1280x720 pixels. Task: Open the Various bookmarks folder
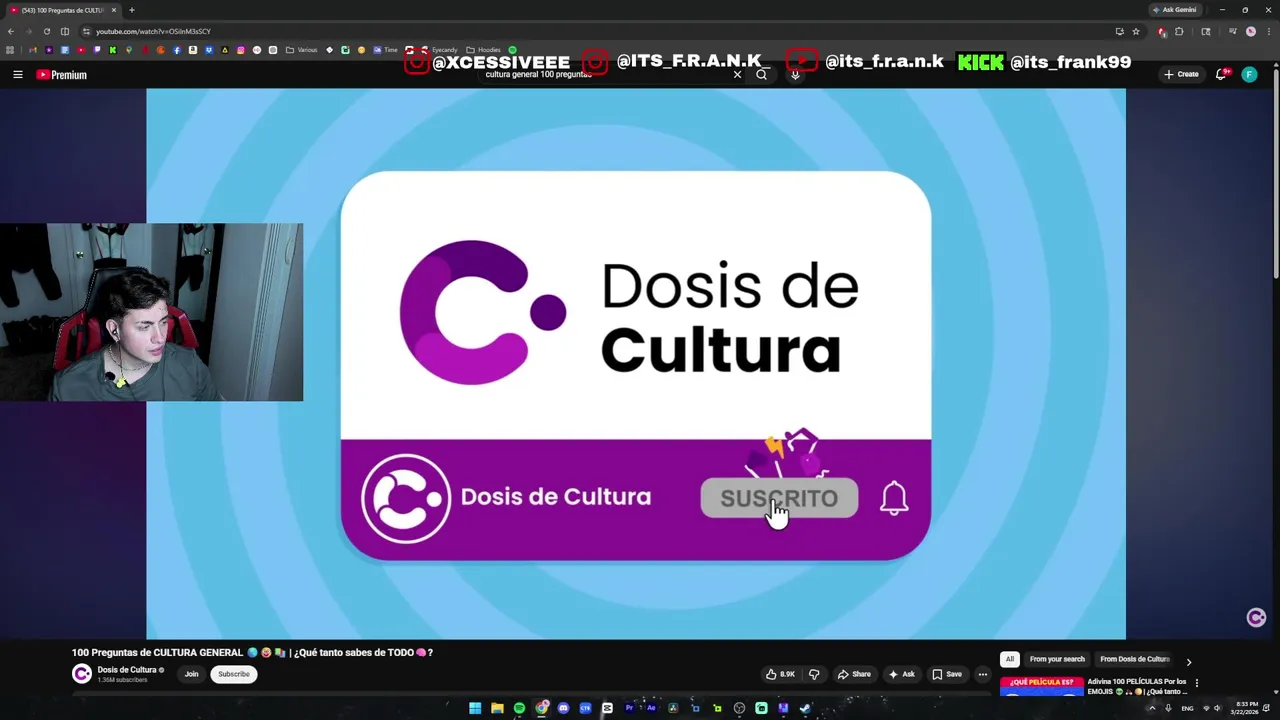click(301, 50)
